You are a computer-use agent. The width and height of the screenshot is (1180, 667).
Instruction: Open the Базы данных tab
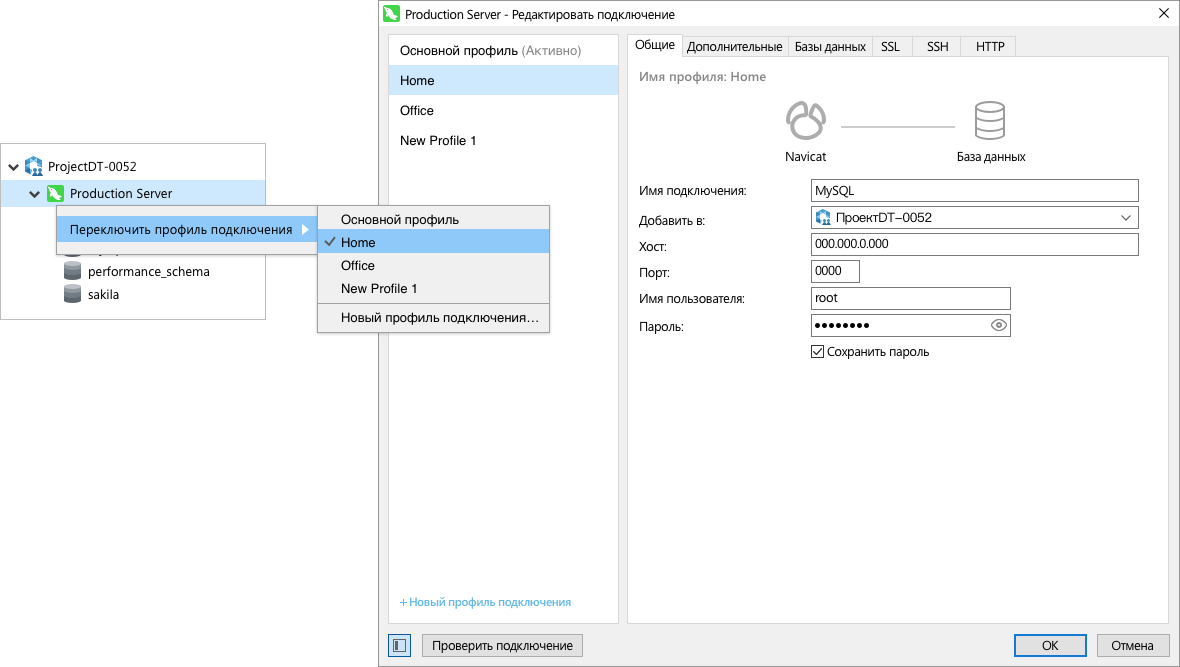830,46
